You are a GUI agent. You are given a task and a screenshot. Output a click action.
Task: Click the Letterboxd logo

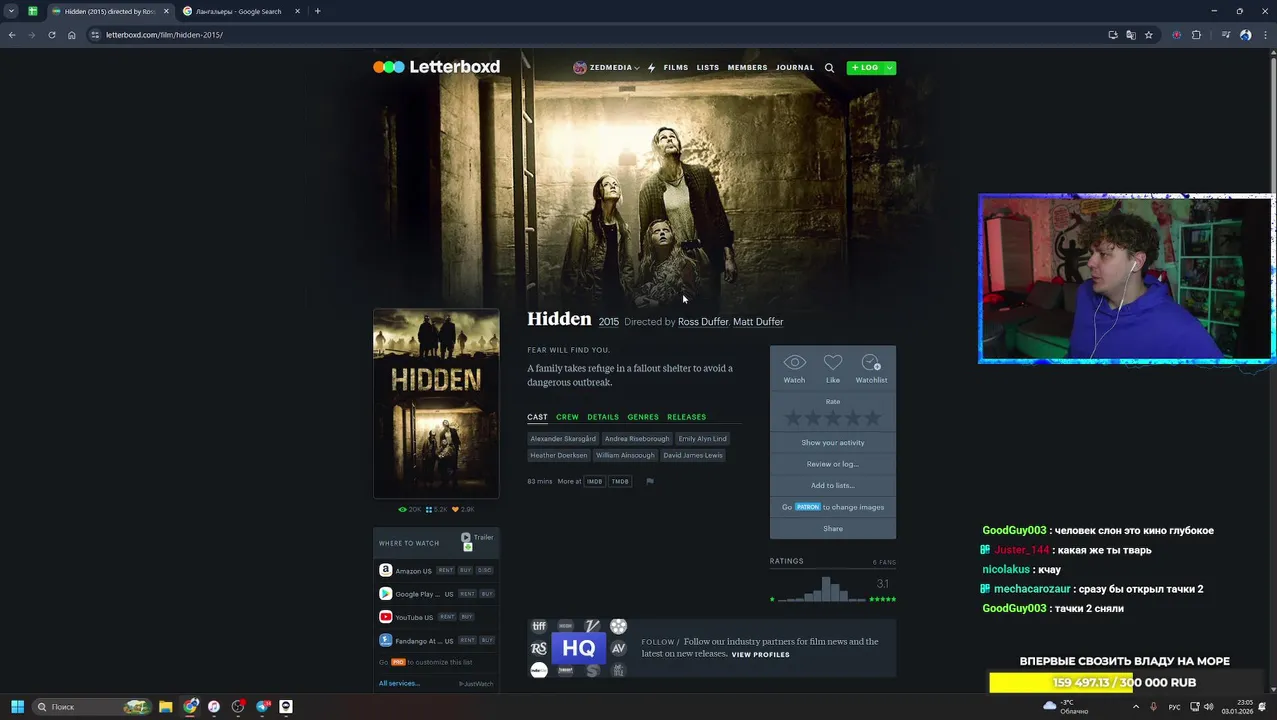tap(436, 67)
